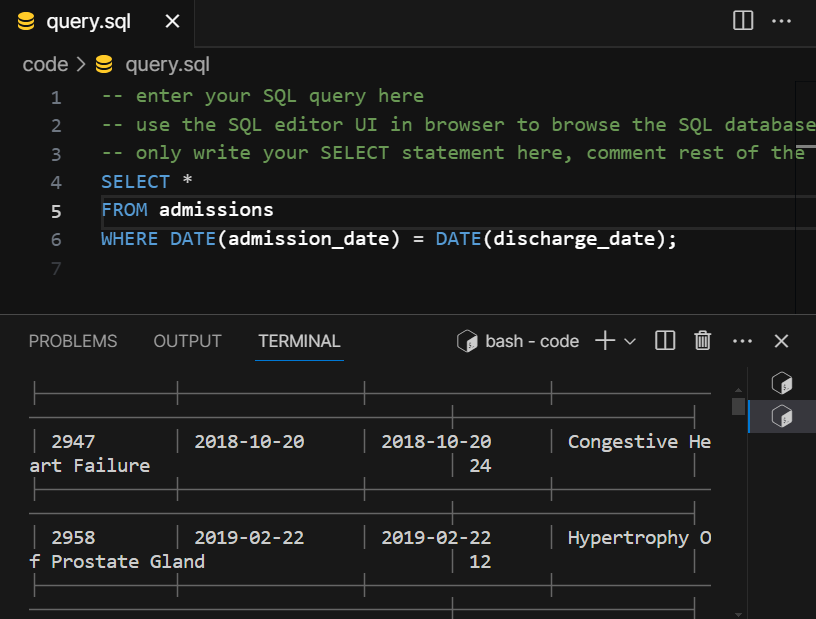Click the SELECT keyword on line 4
The height and width of the screenshot is (619, 816).
click(136, 182)
